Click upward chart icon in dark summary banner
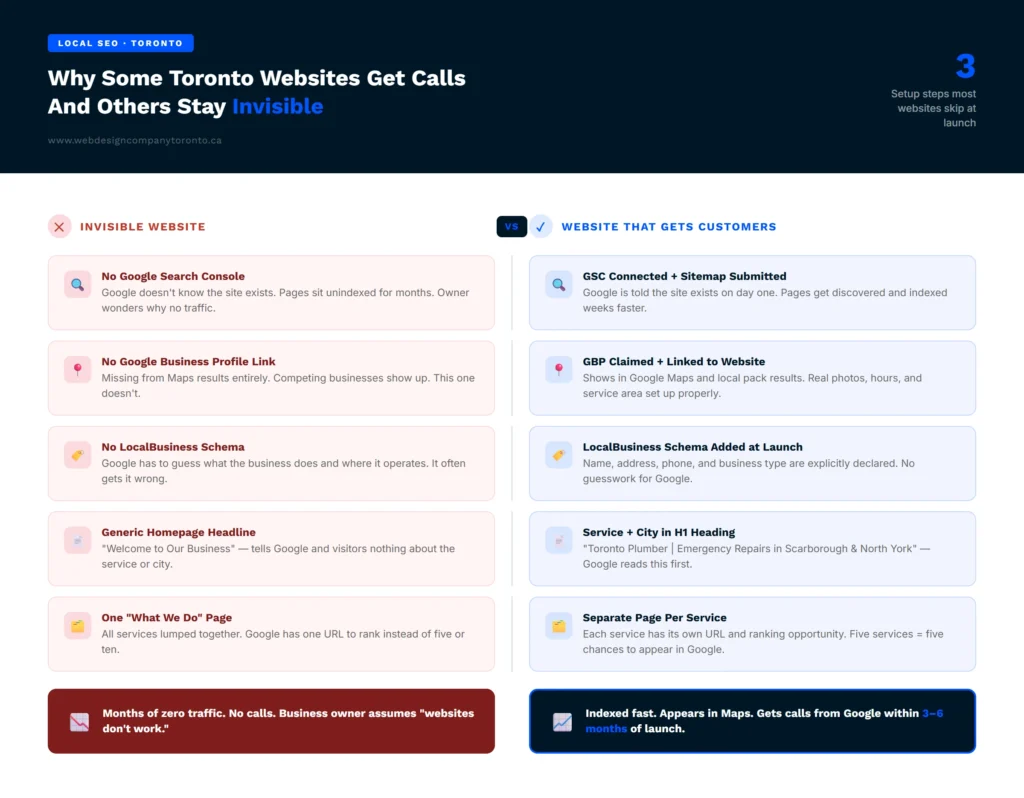Viewport: 1024px width, 798px height. point(562,722)
